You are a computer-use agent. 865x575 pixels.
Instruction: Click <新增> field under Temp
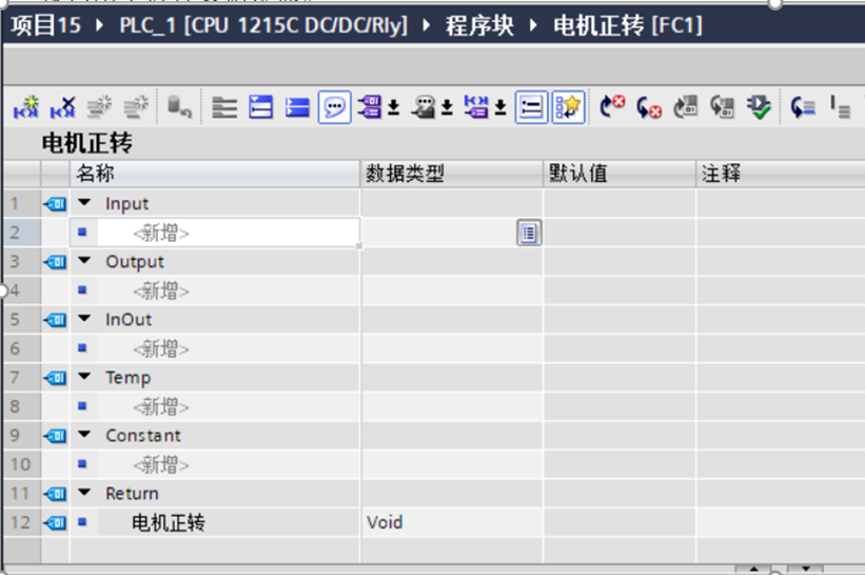(228, 407)
